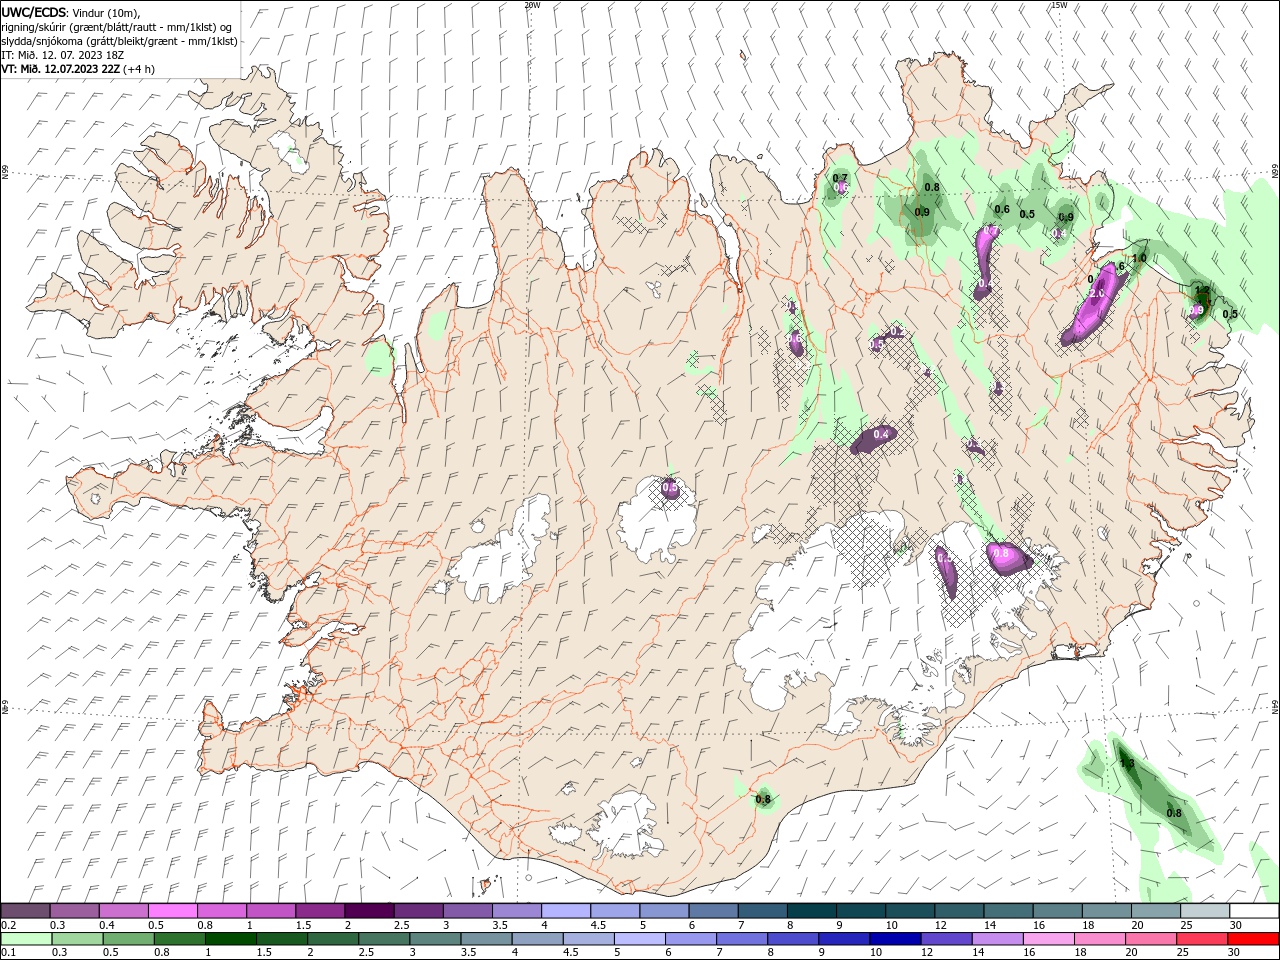1280x960 pixels.
Task: Click the '(+4 h)' forecast offset text
Action: click(138, 69)
